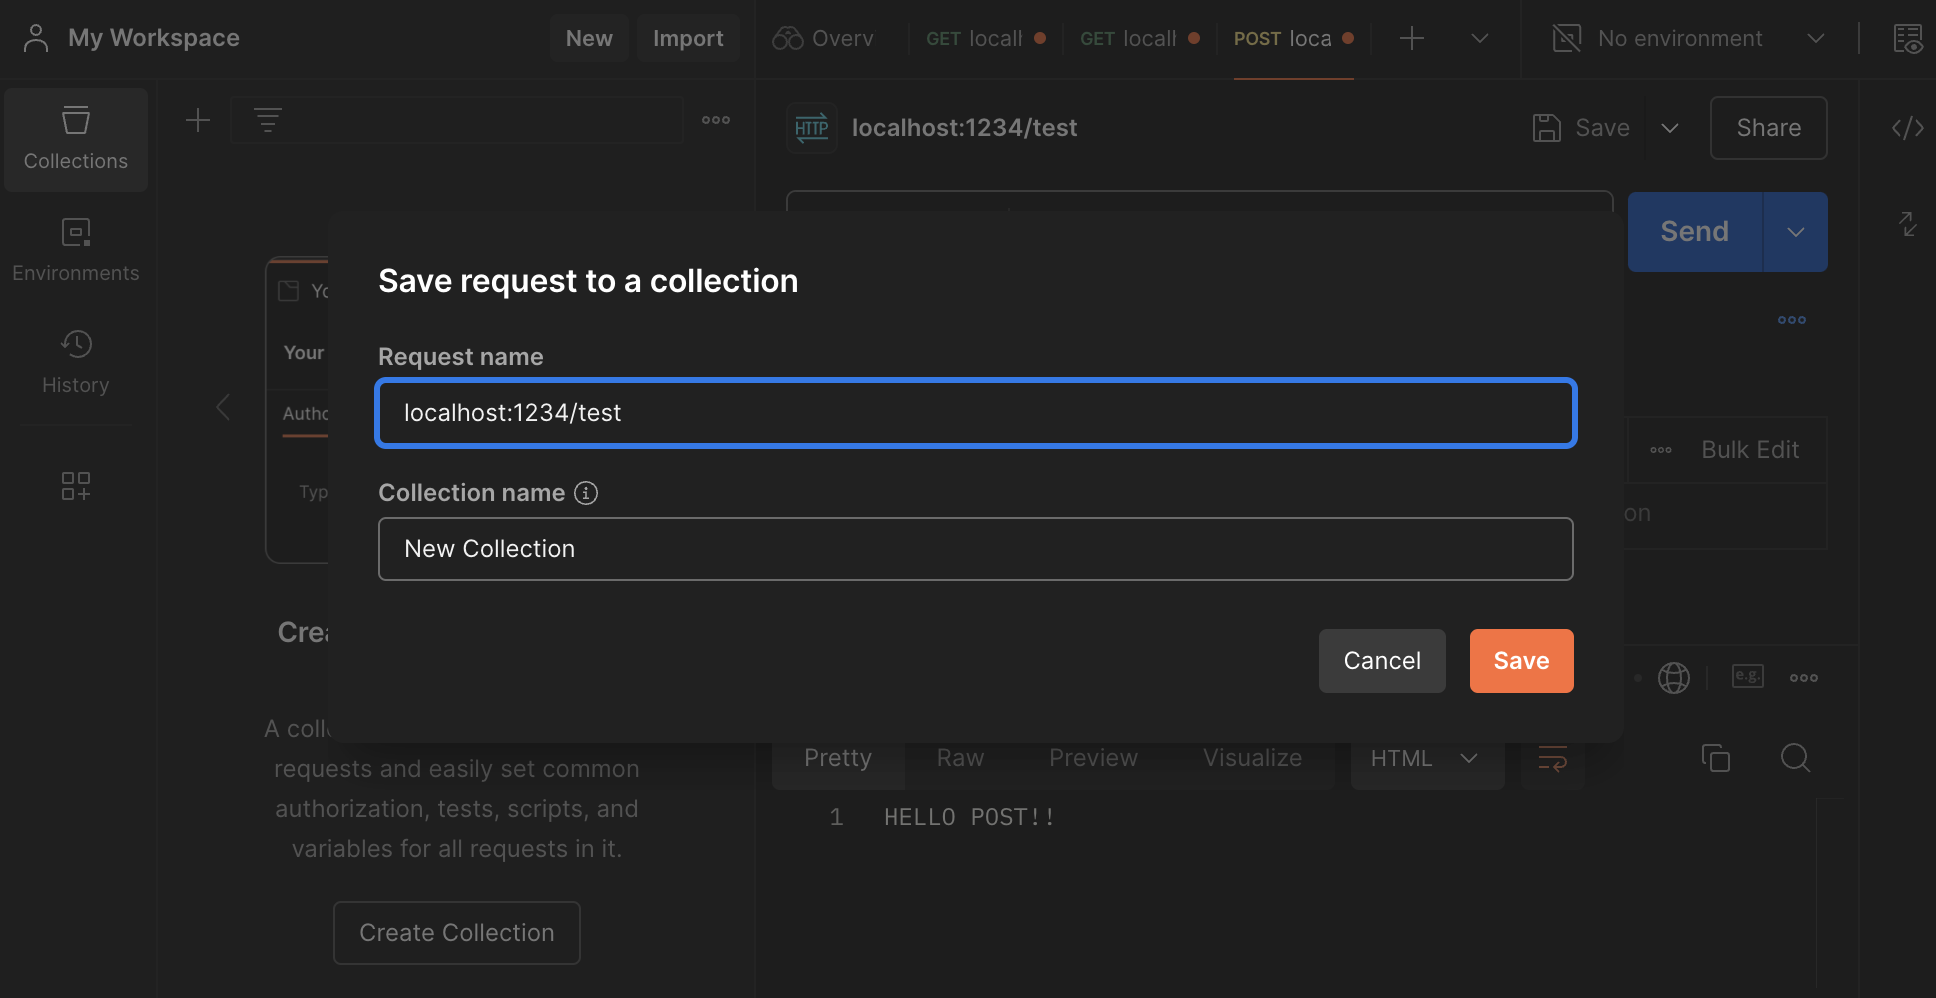Open the environment quick look icon

[1907, 39]
